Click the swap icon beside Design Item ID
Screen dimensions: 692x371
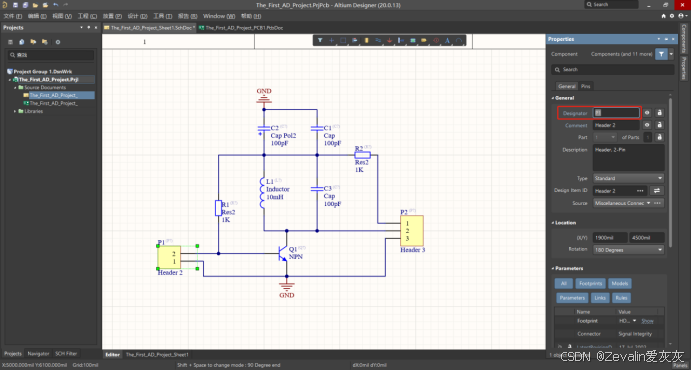tap(657, 191)
